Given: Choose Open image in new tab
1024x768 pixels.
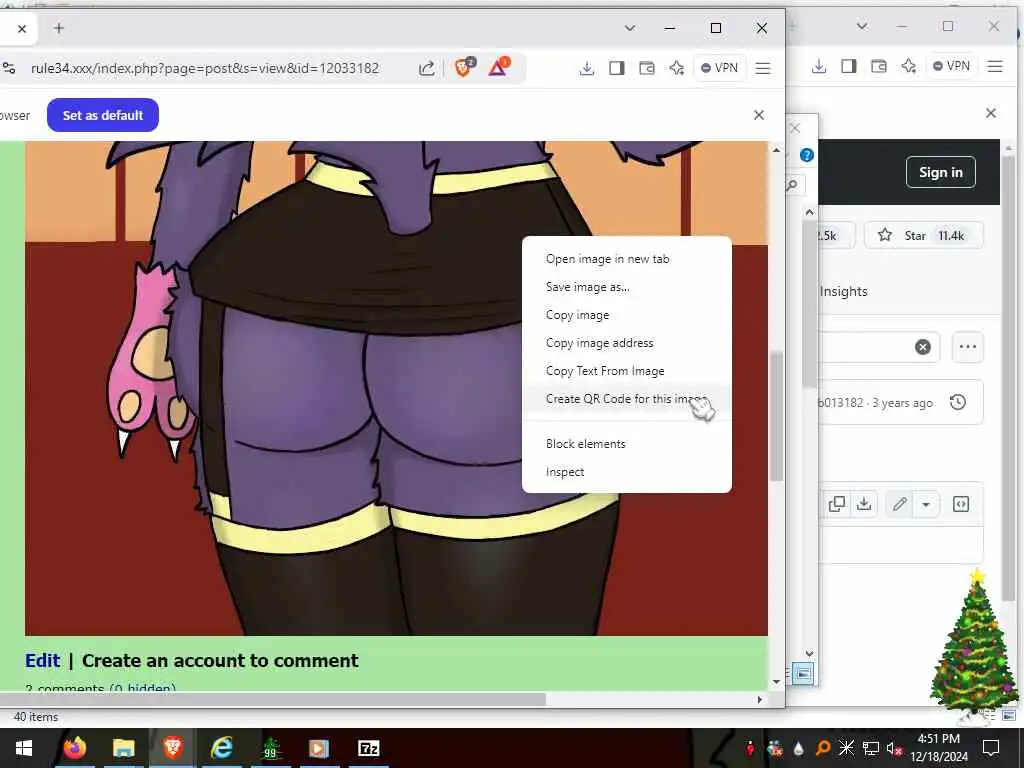Looking at the screenshot, I should [607, 259].
